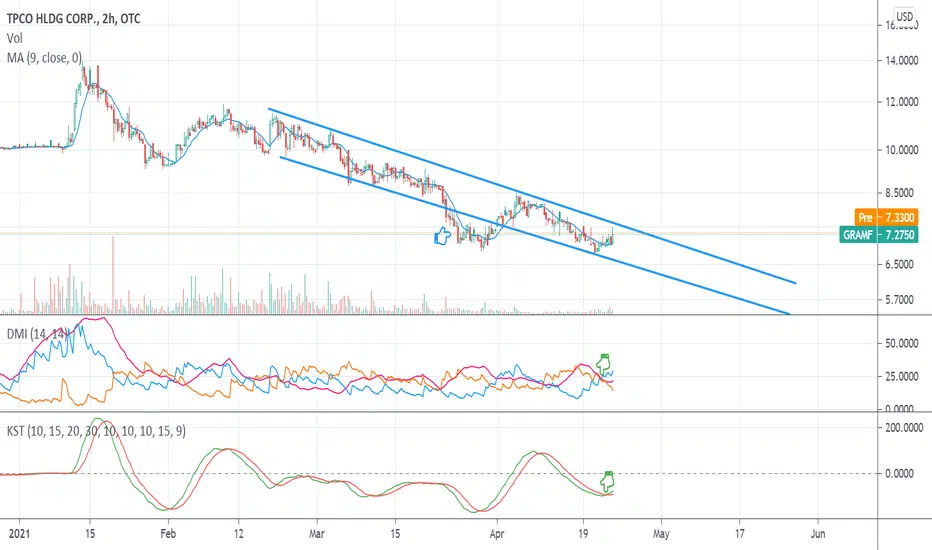Click the 14.0000 price axis label
932x550 pixels.
(902, 61)
